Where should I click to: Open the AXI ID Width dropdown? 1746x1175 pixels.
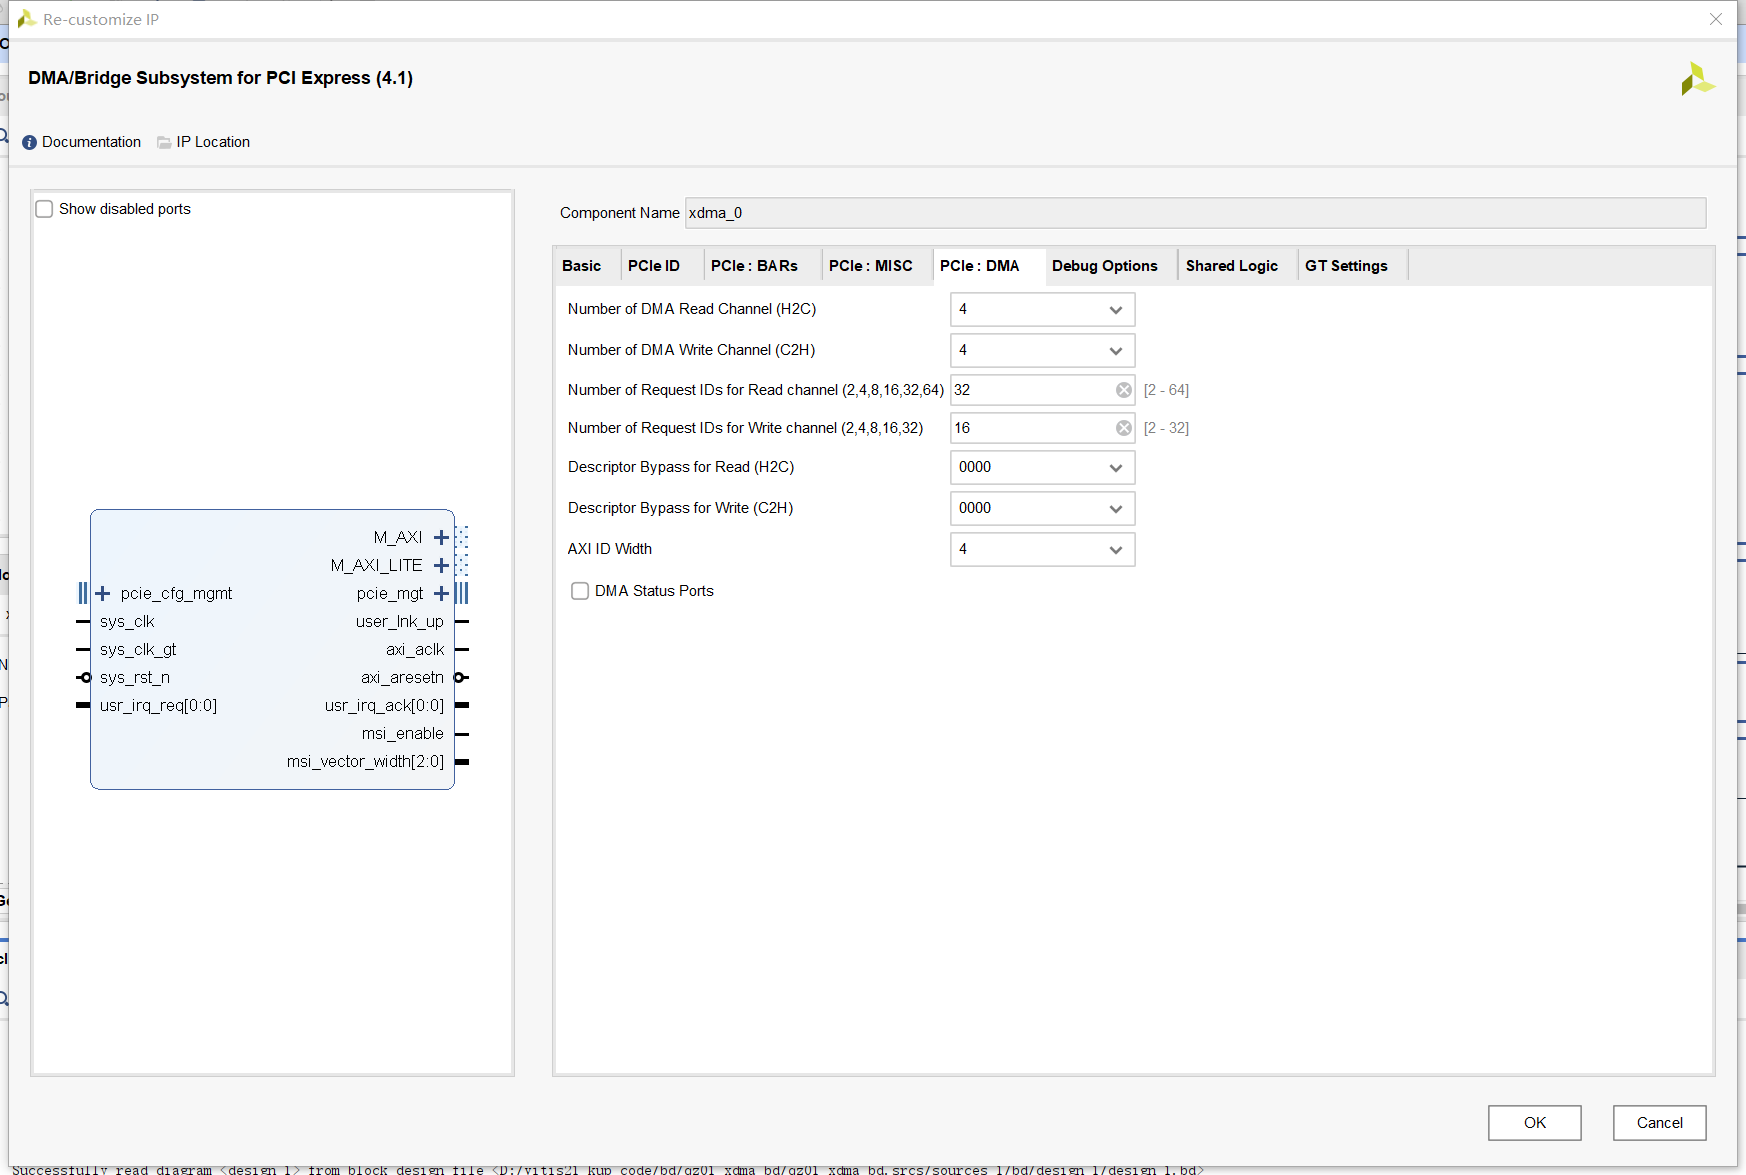coord(1042,550)
